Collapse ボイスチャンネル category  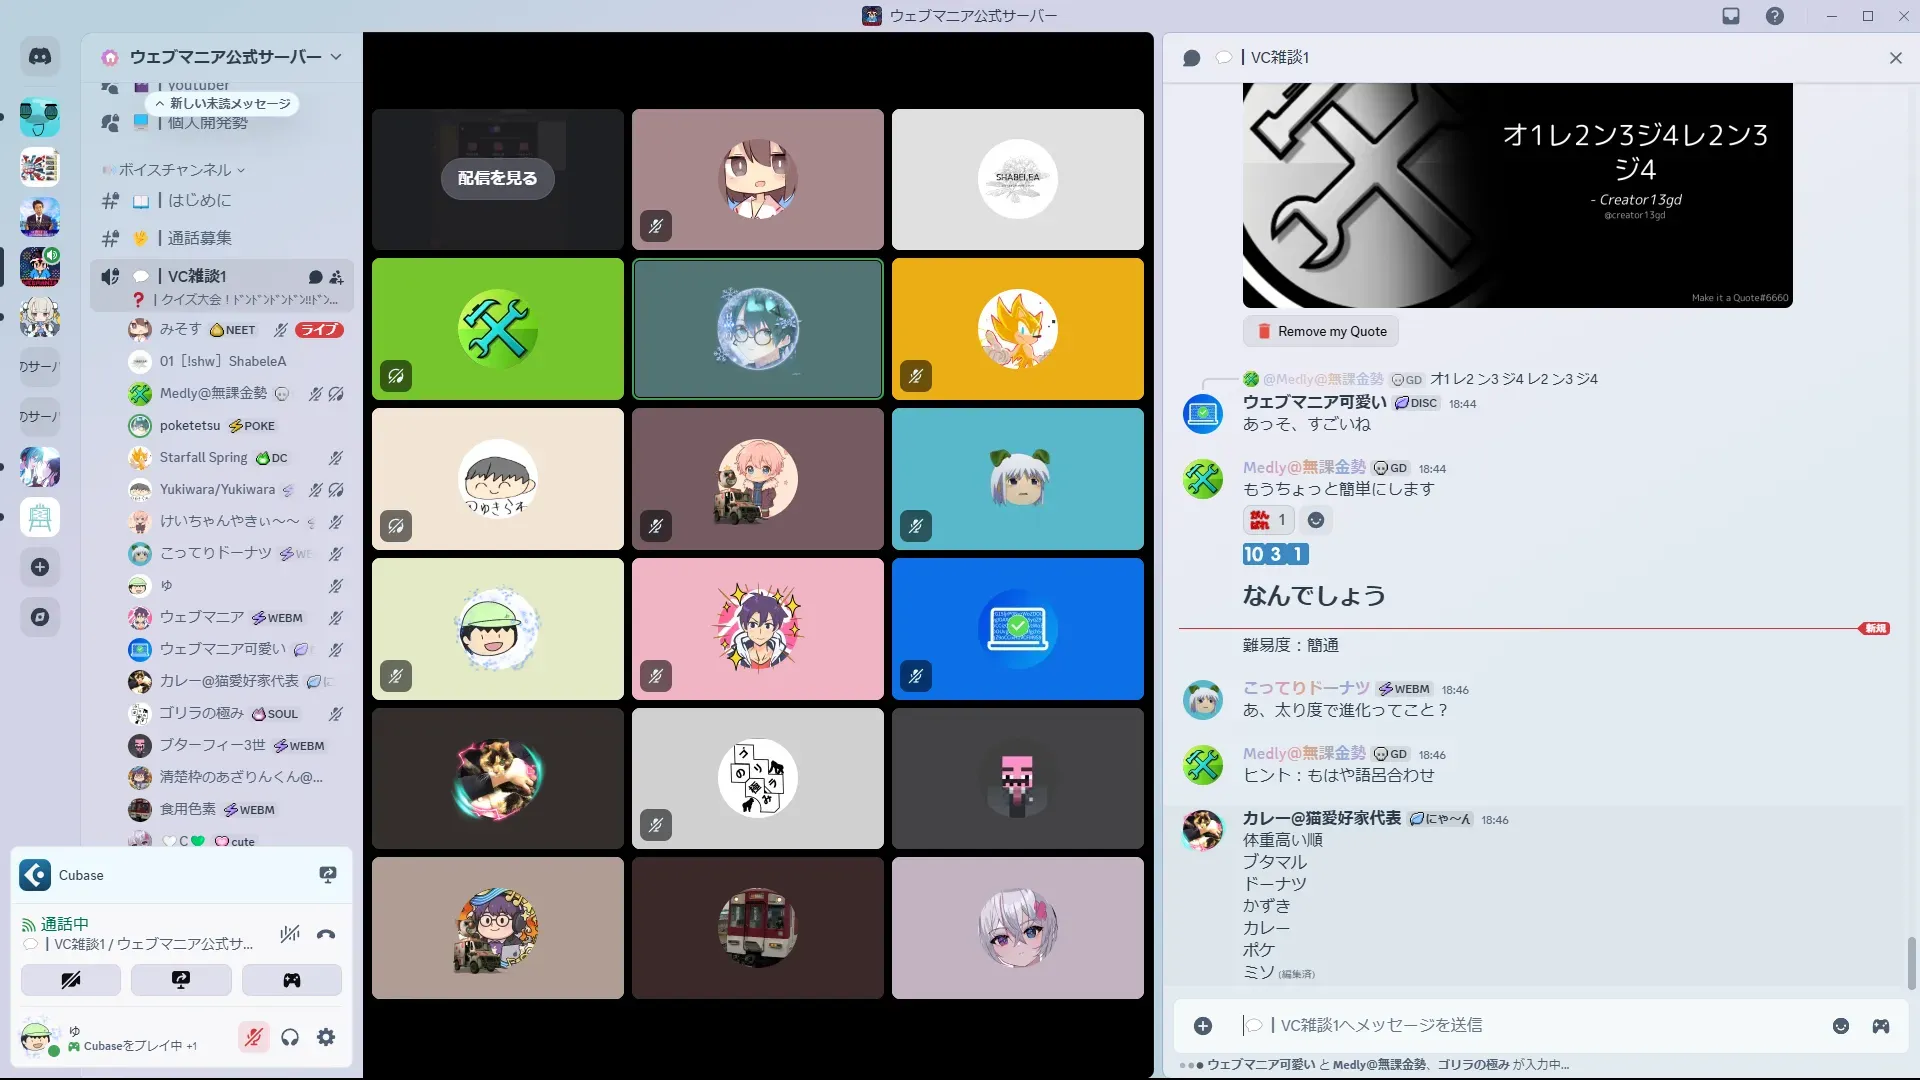tap(175, 170)
